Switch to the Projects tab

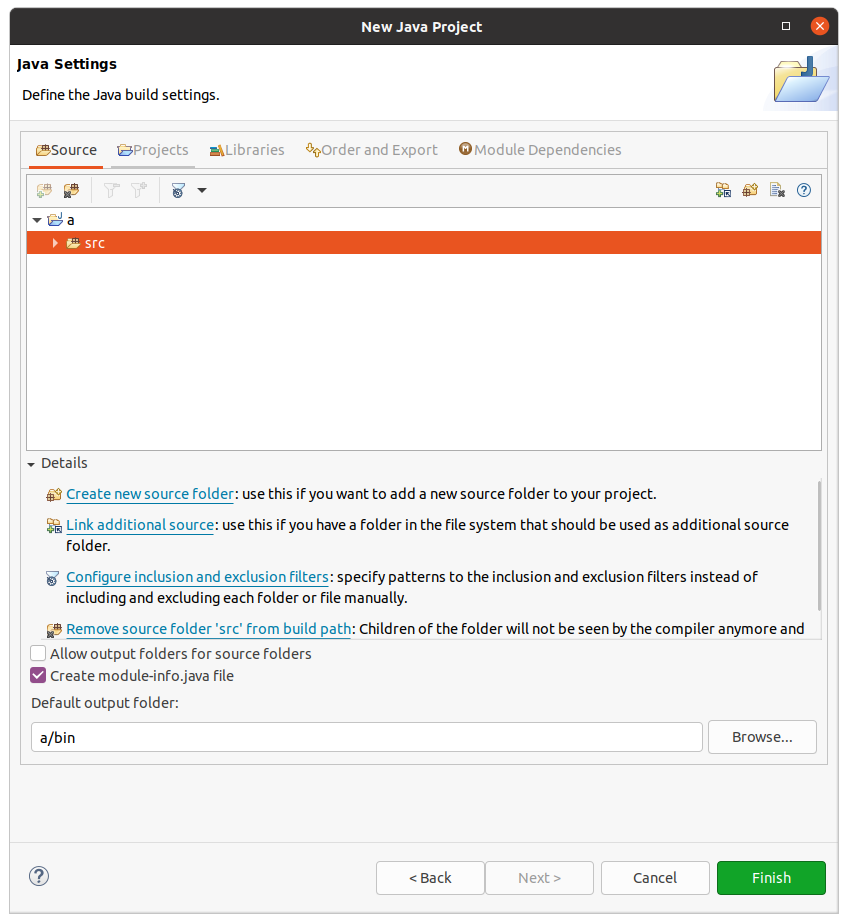pyautogui.click(x=153, y=150)
